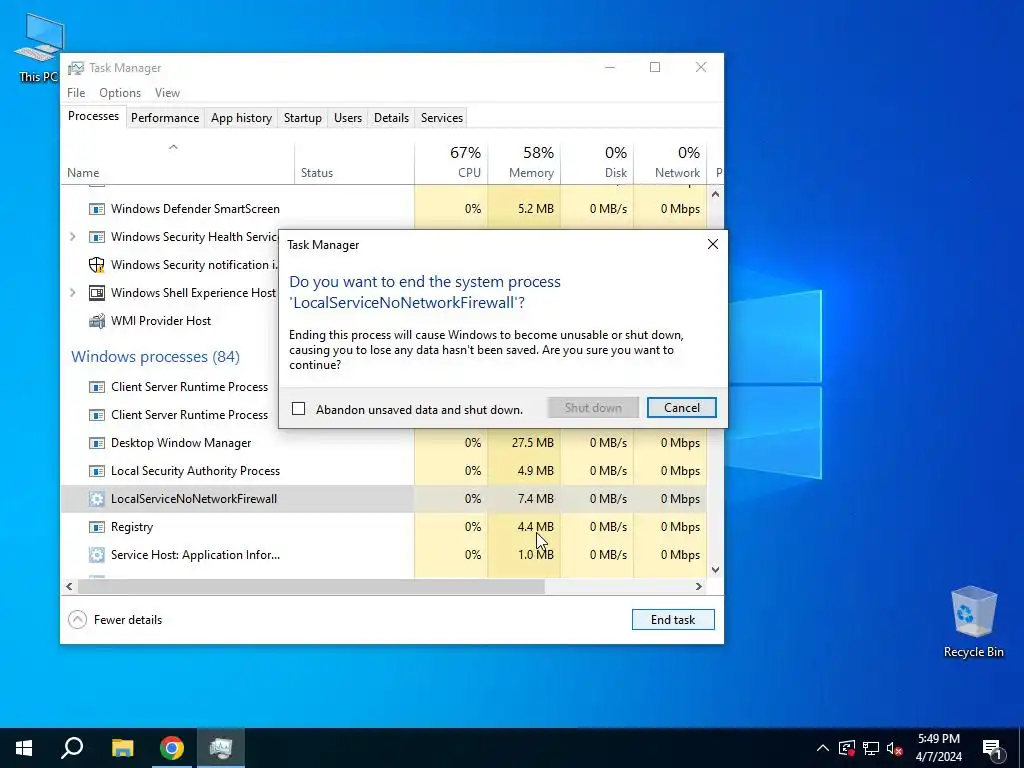Select WMI Provider Host row
Image resolution: width=1024 pixels, height=768 pixels.
pos(170,321)
